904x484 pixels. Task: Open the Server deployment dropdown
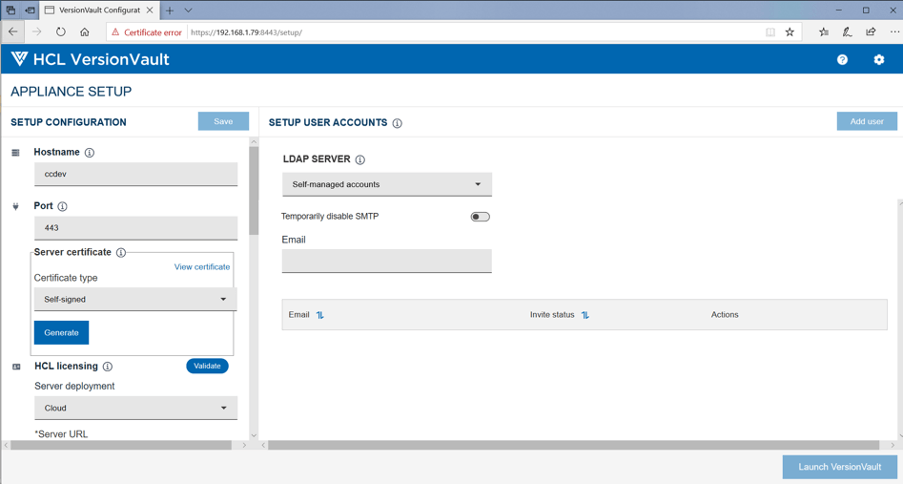pyautogui.click(x=135, y=408)
